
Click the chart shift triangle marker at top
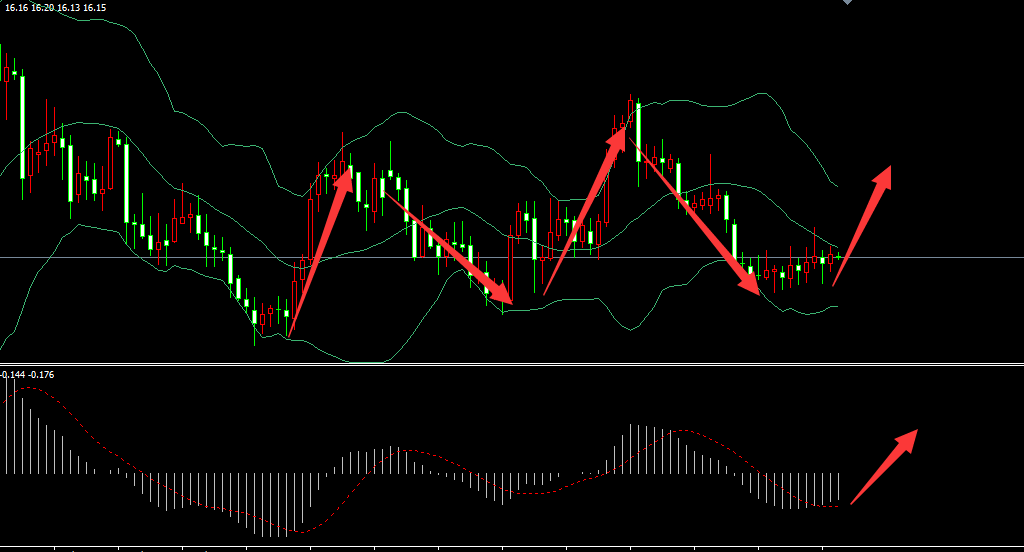click(848, 3)
